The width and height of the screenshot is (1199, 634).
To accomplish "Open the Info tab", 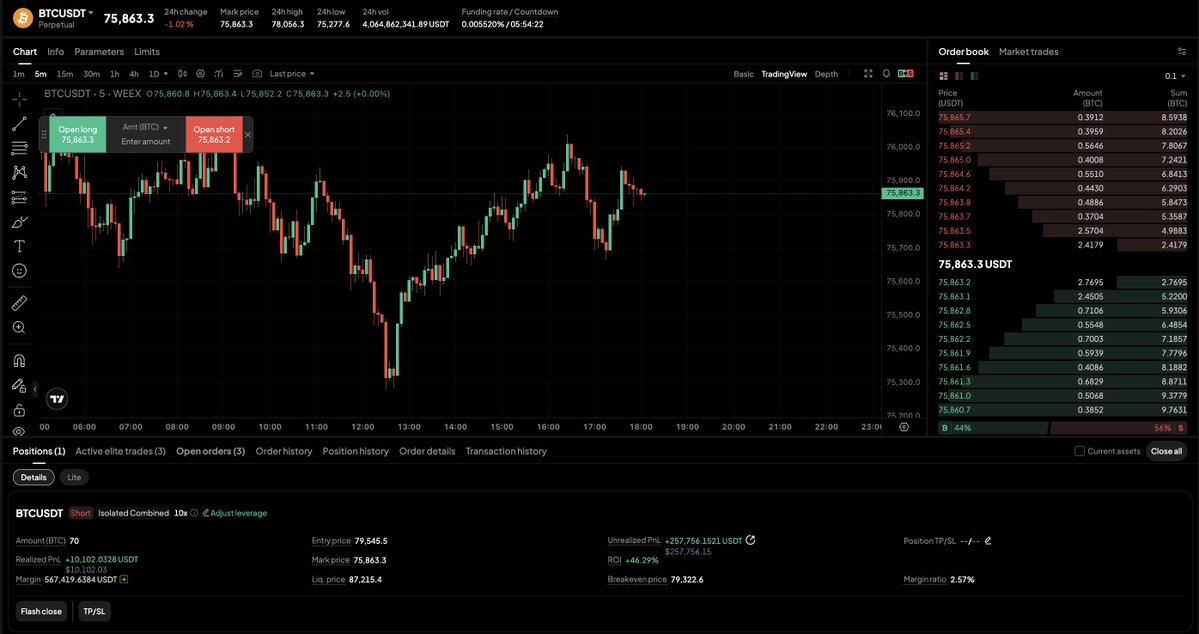I will pos(56,52).
